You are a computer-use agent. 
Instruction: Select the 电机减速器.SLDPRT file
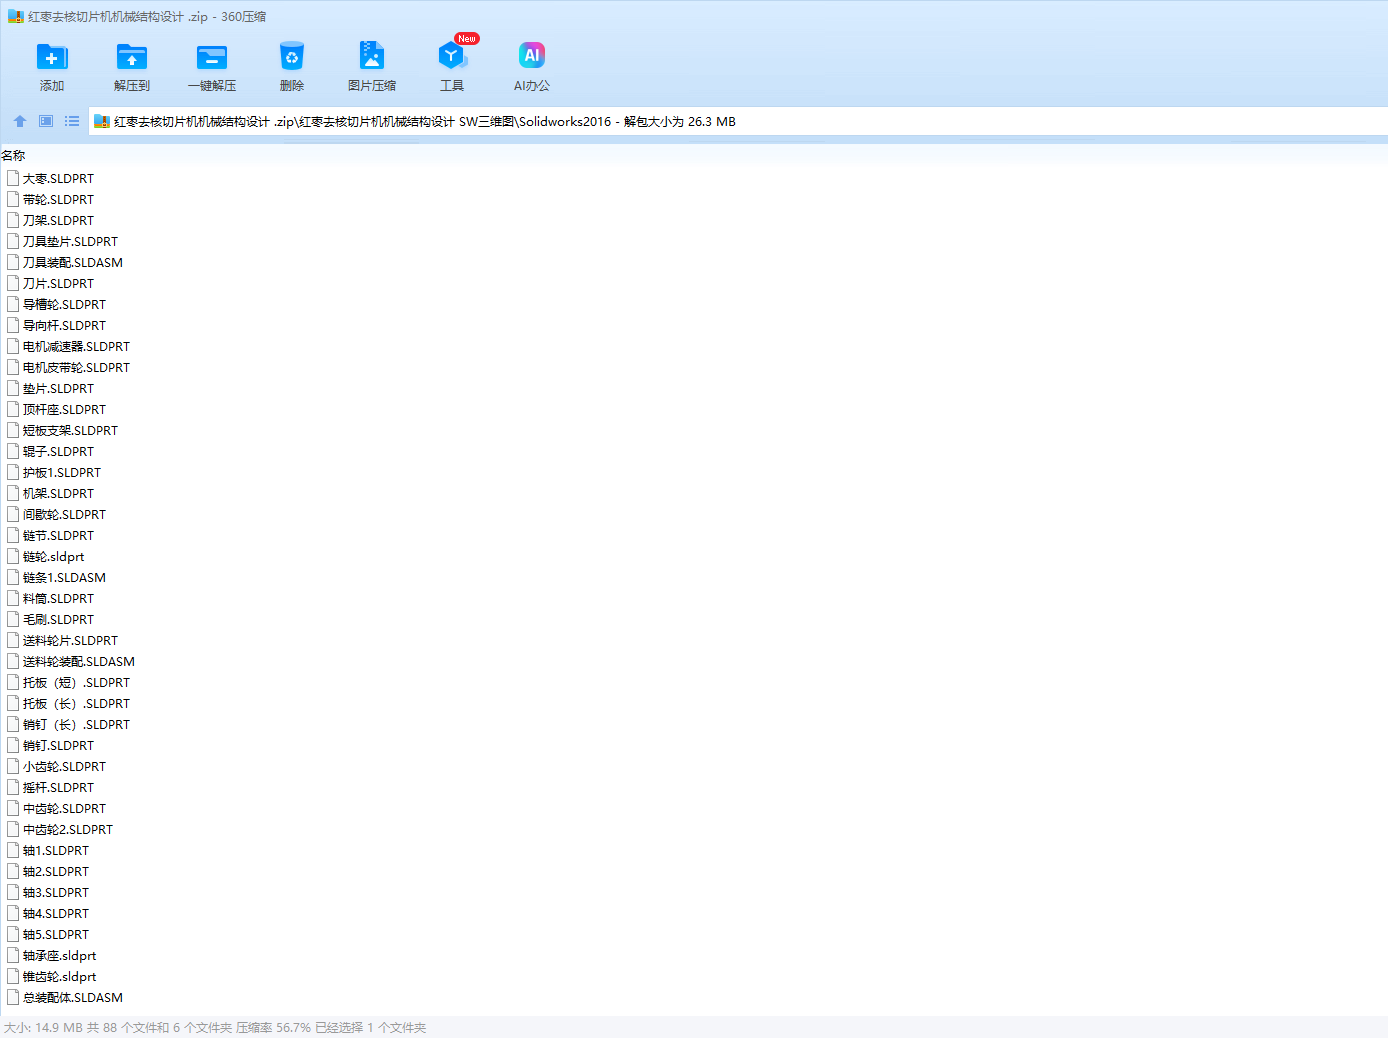(x=76, y=347)
